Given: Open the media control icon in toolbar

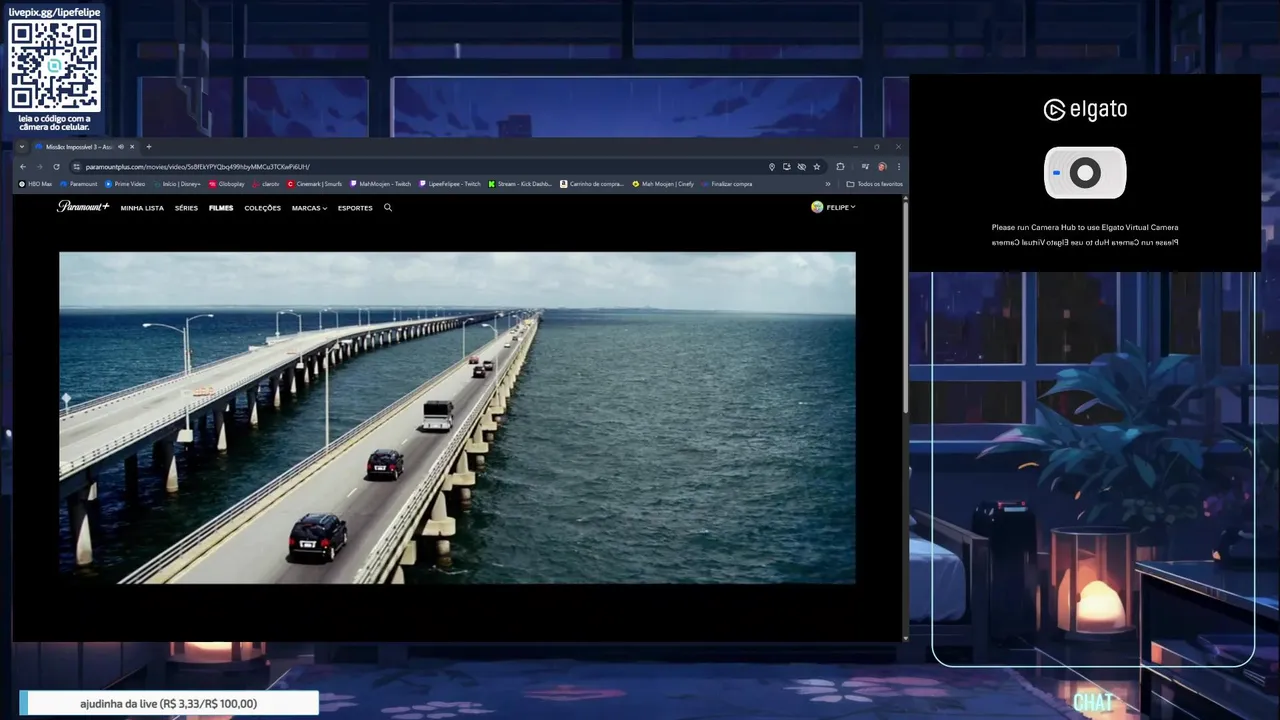Looking at the screenshot, I should pos(865,167).
